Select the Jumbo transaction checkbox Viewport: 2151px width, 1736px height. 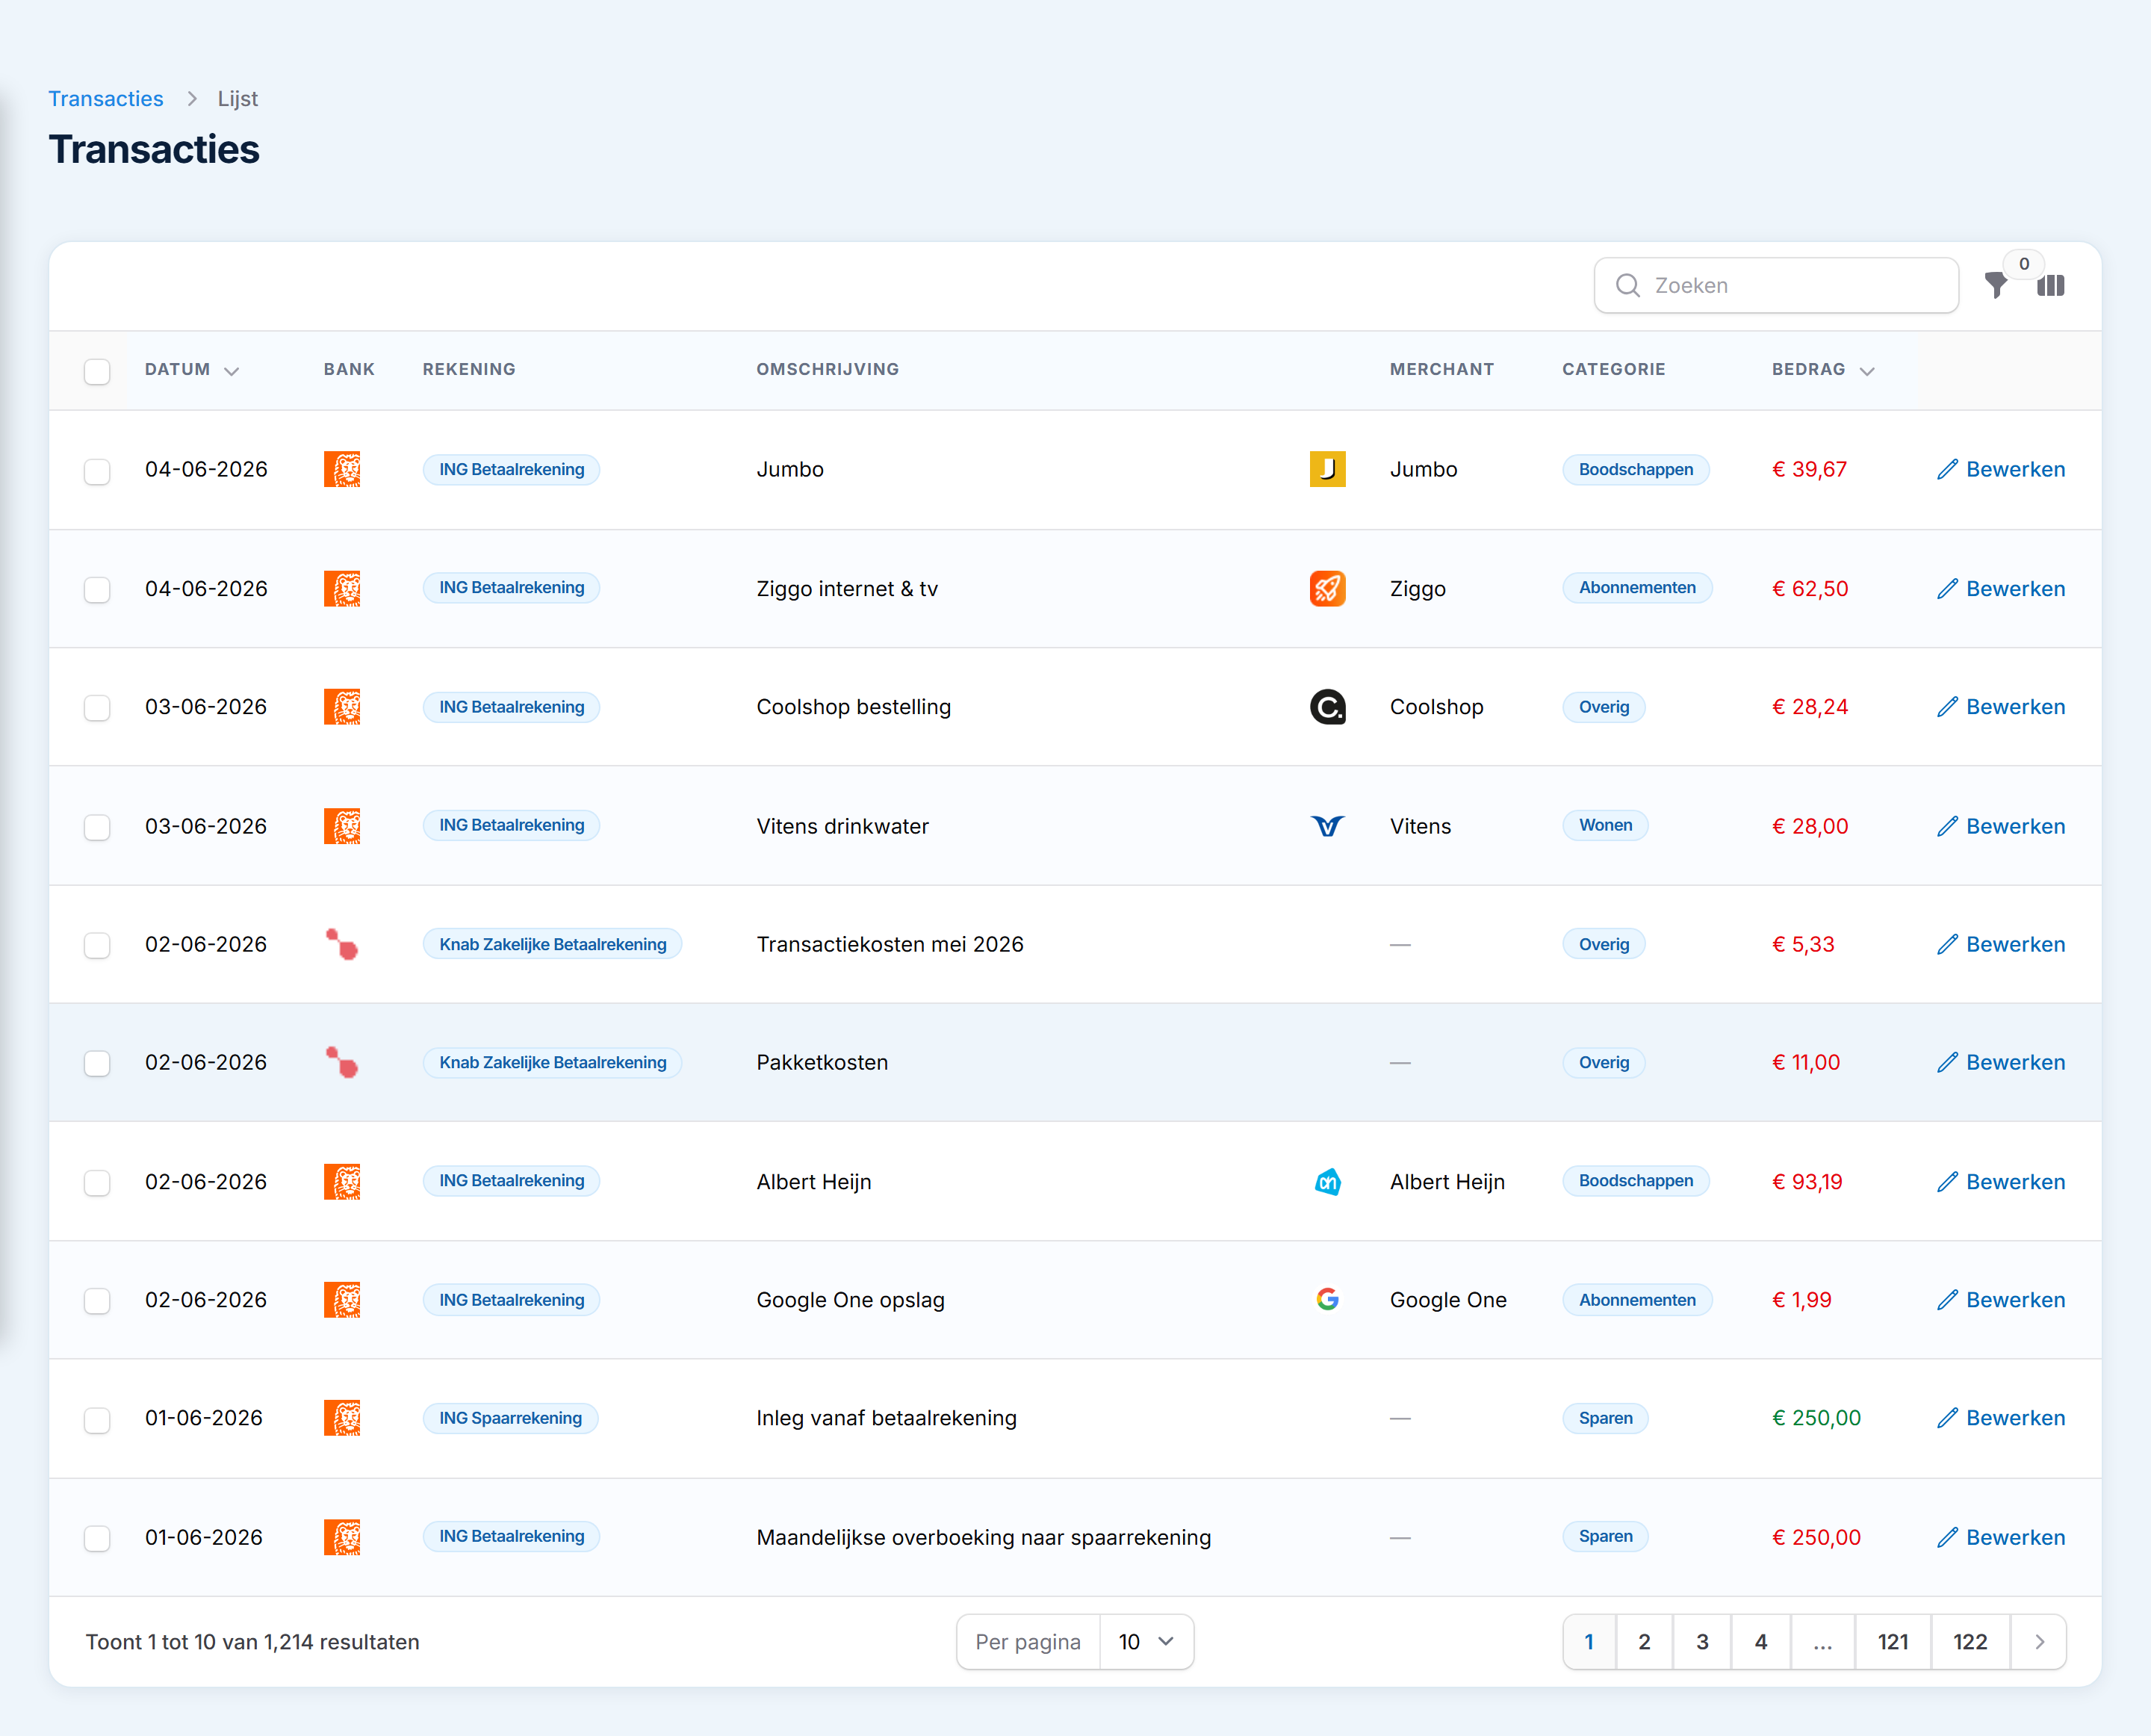pos(97,472)
